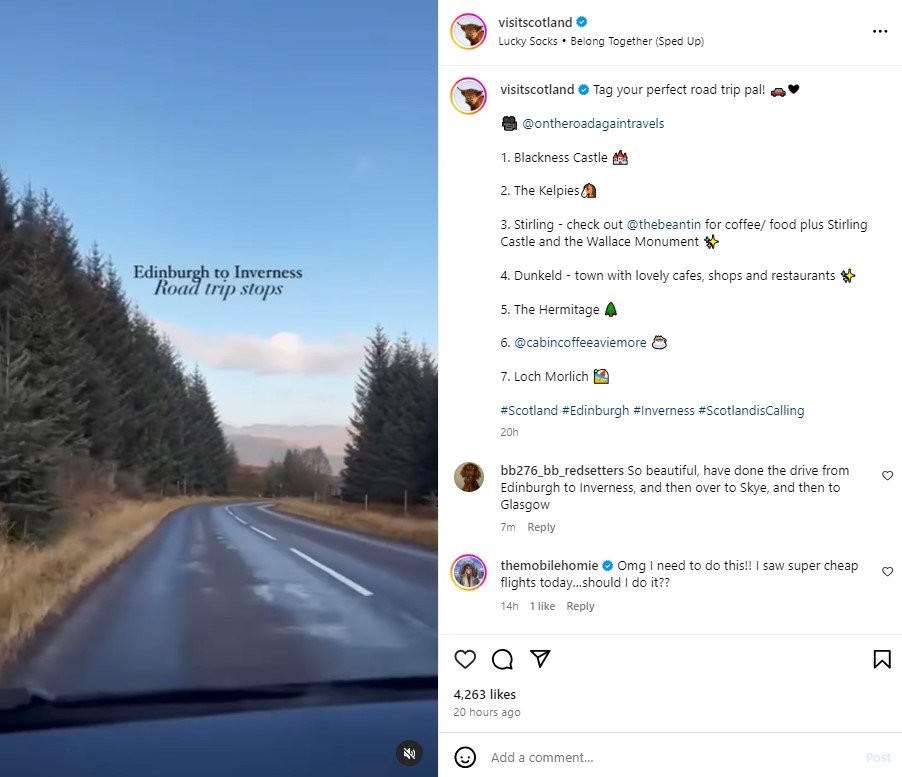Like the comment from bb276_bb_redsetters

pyautogui.click(x=888, y=476)
